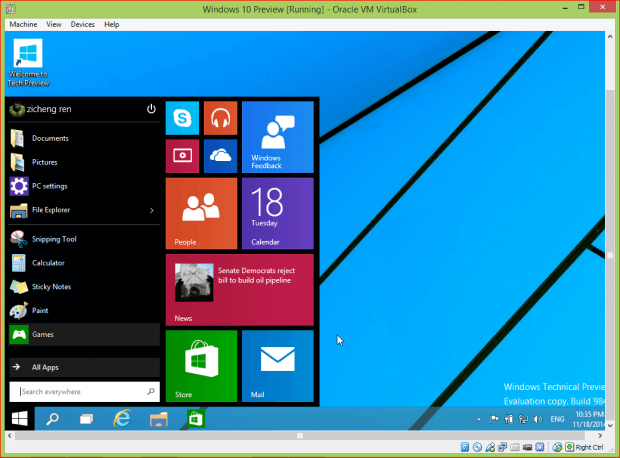Launch Calculator
The image size is (620, 458).
84,263
